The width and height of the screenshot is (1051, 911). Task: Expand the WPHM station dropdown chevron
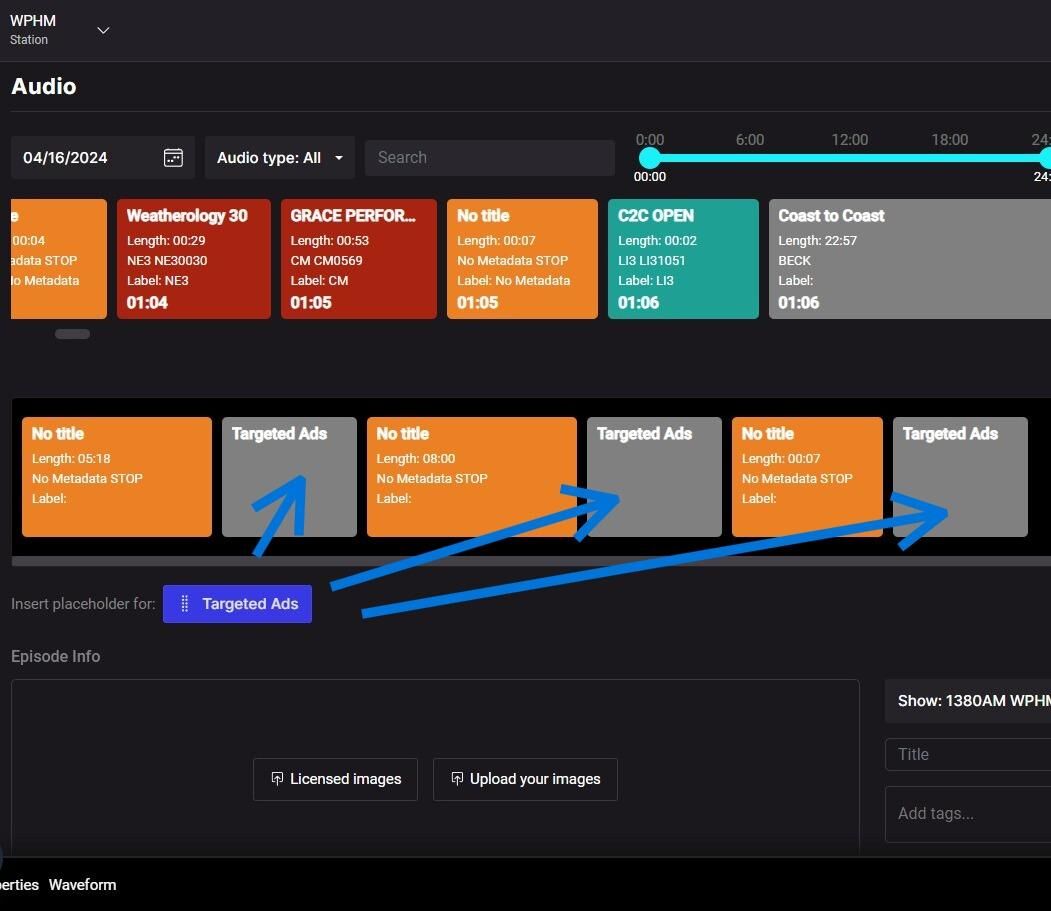(103, 30)
